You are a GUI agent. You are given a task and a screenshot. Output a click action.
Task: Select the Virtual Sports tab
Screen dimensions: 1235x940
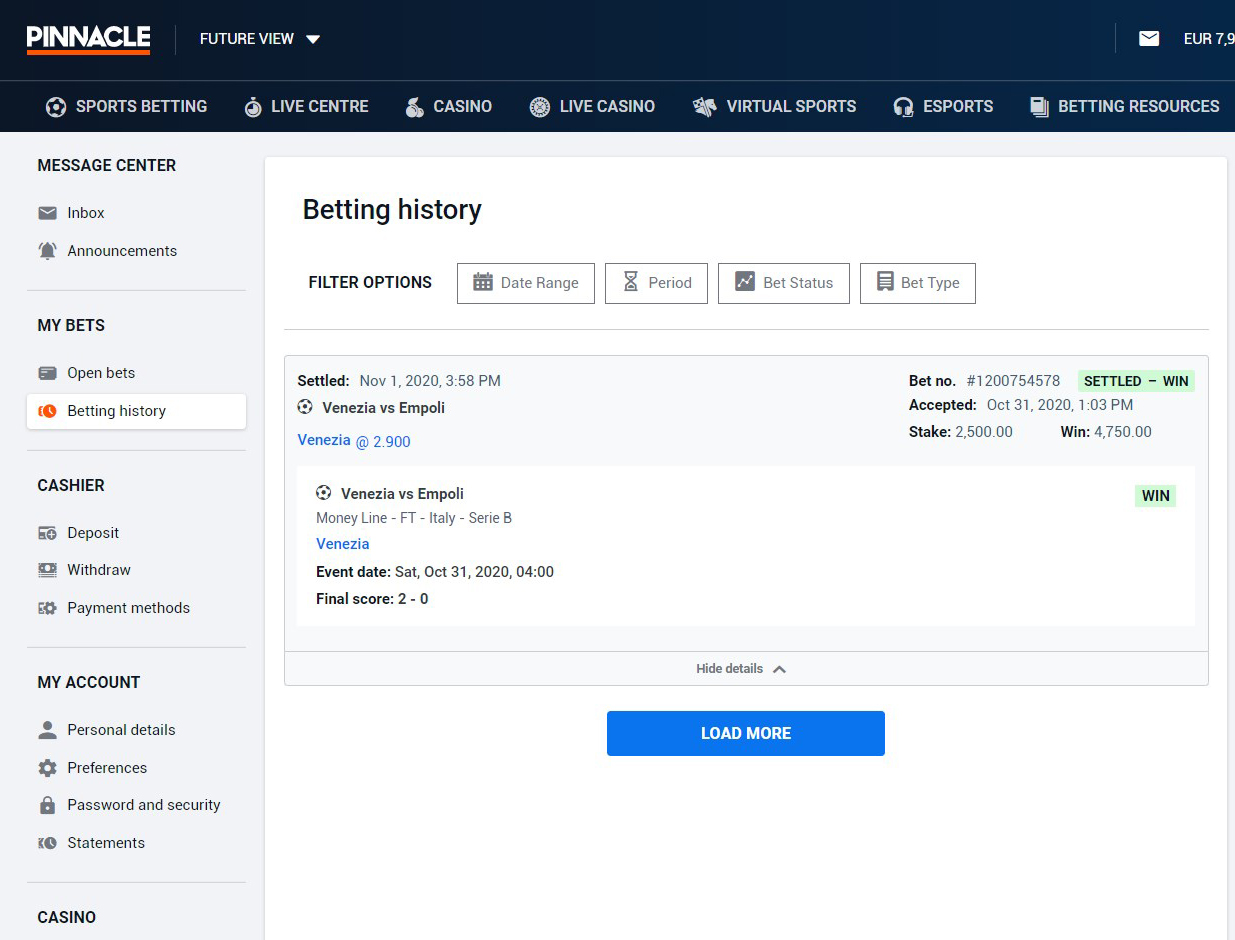pyautogui.click(x=774, y=106)
